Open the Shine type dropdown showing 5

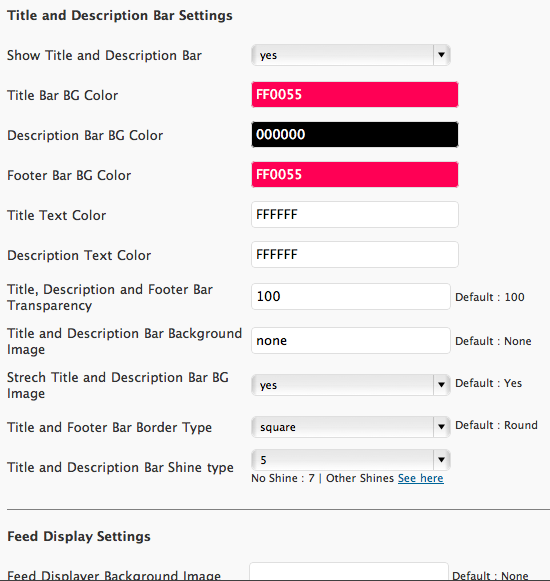click(351, 460)
